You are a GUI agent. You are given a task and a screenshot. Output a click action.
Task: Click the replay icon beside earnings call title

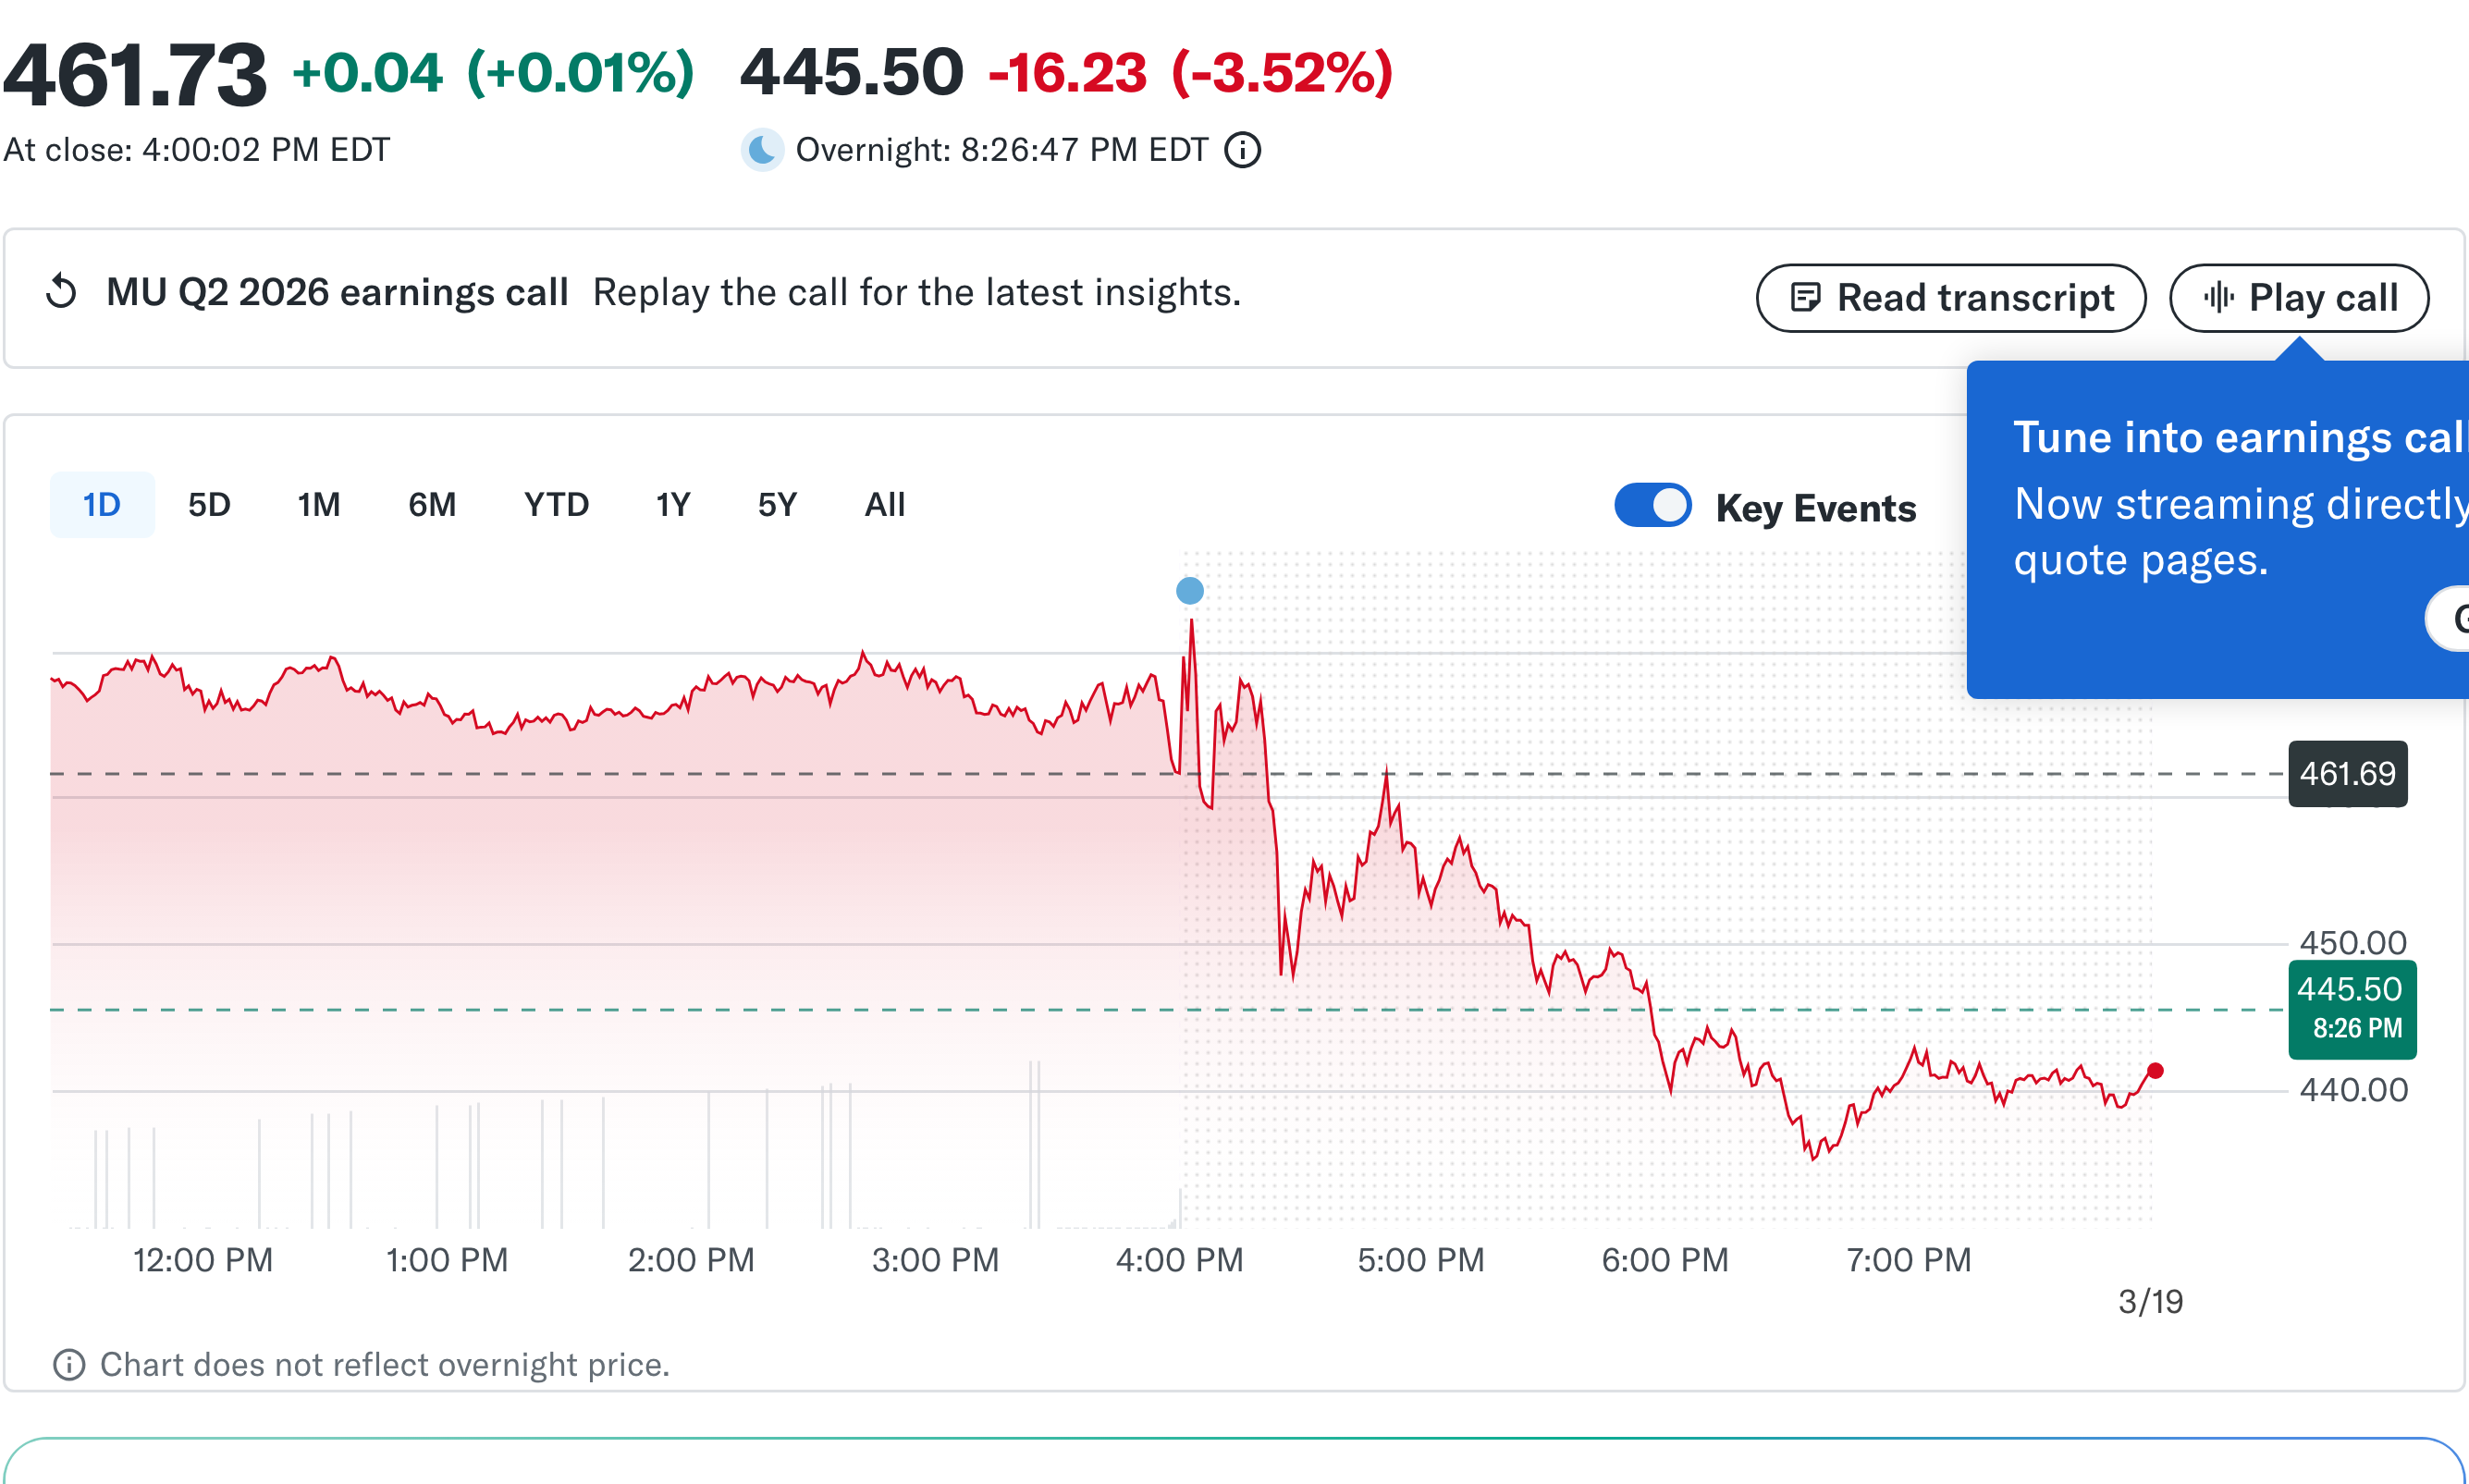(x=60, y=293)
